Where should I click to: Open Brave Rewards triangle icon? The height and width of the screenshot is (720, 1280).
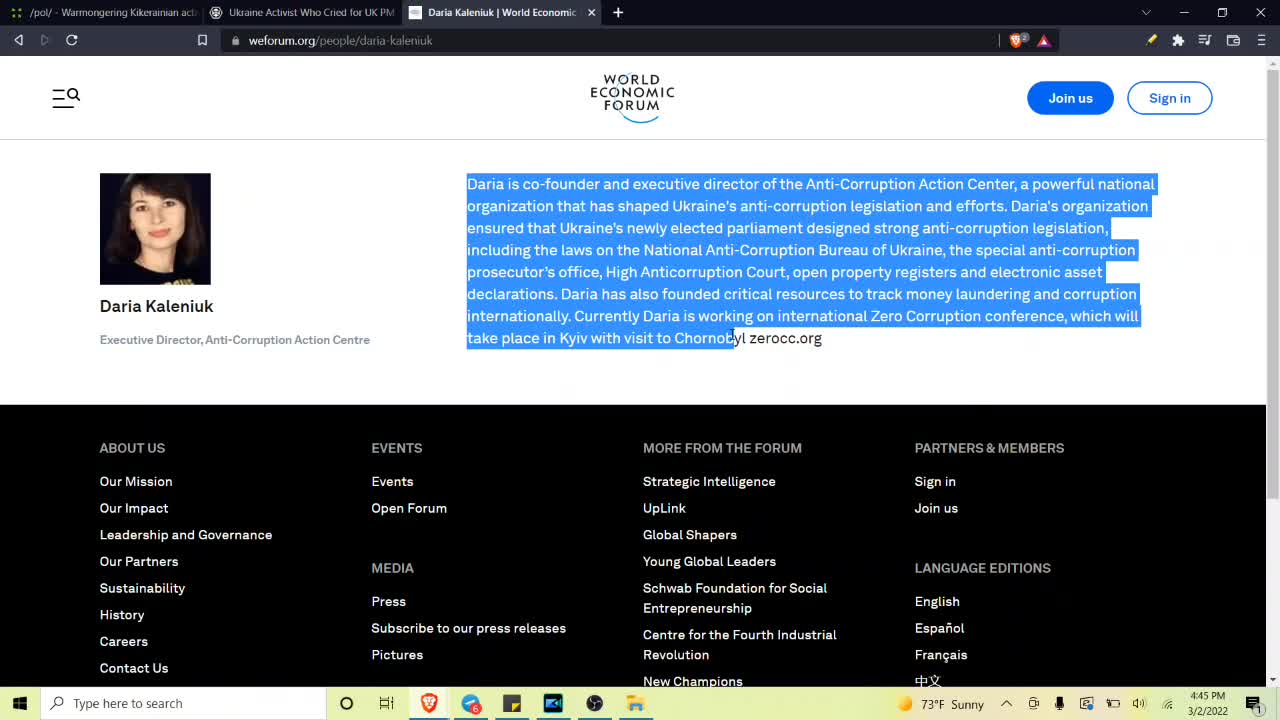click(x=1044, y=41)
